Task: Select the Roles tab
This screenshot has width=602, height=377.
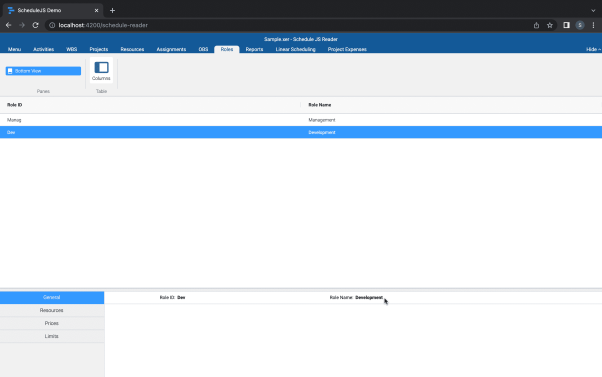Action: (x=227, y=49)
